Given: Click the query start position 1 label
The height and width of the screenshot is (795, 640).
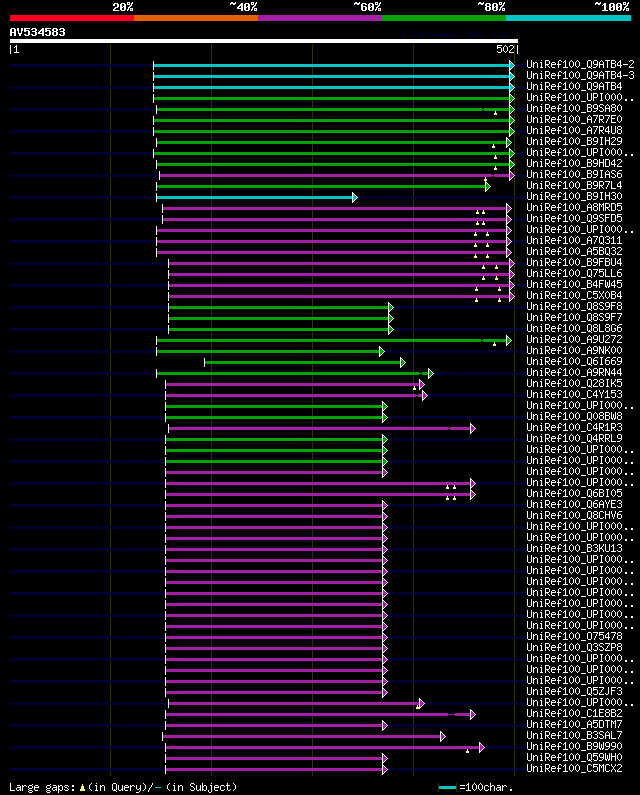Looking at the screenshot, I should coord(17,49).
